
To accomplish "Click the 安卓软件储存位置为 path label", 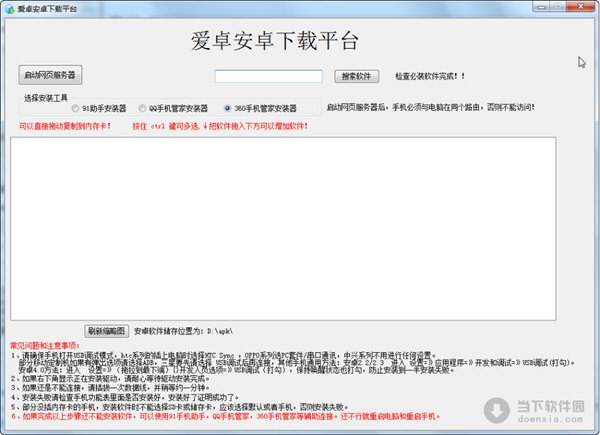I will 183,331.
